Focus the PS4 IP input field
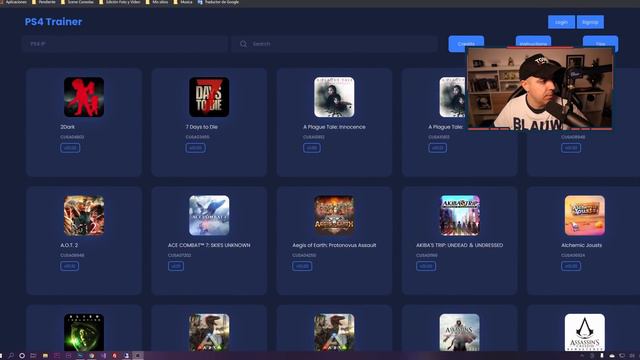640x360 pixels. pos(125,44)
